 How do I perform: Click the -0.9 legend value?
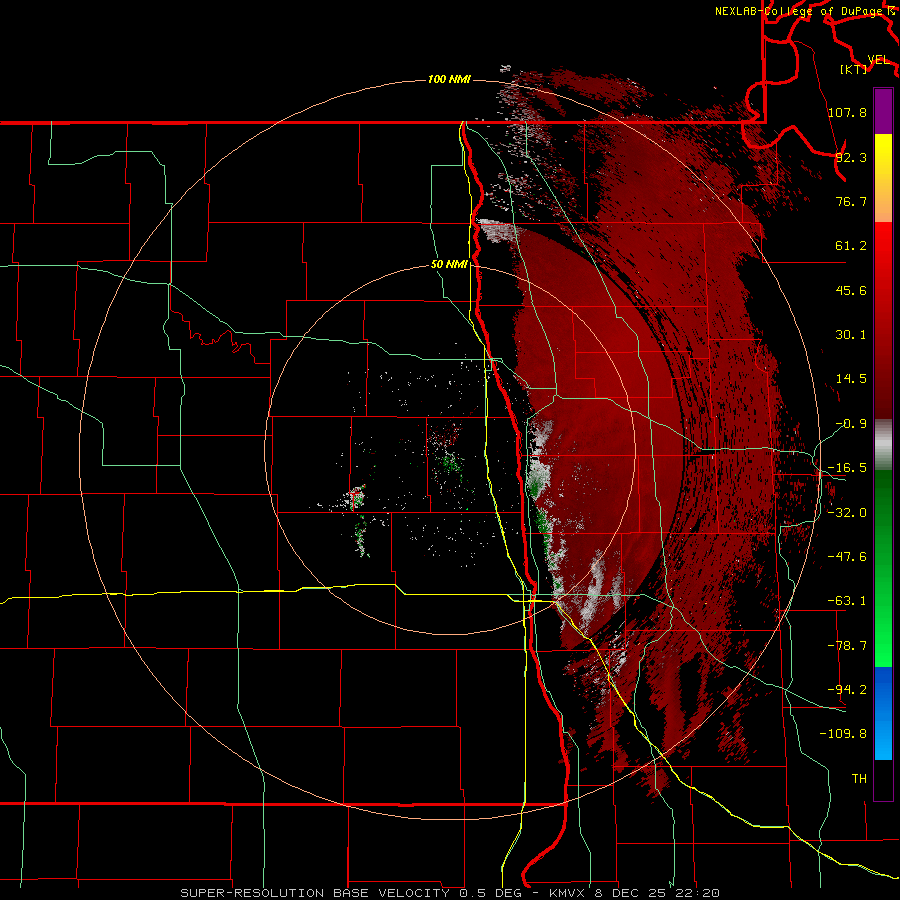pyautogui.click(x=851, y=424)
